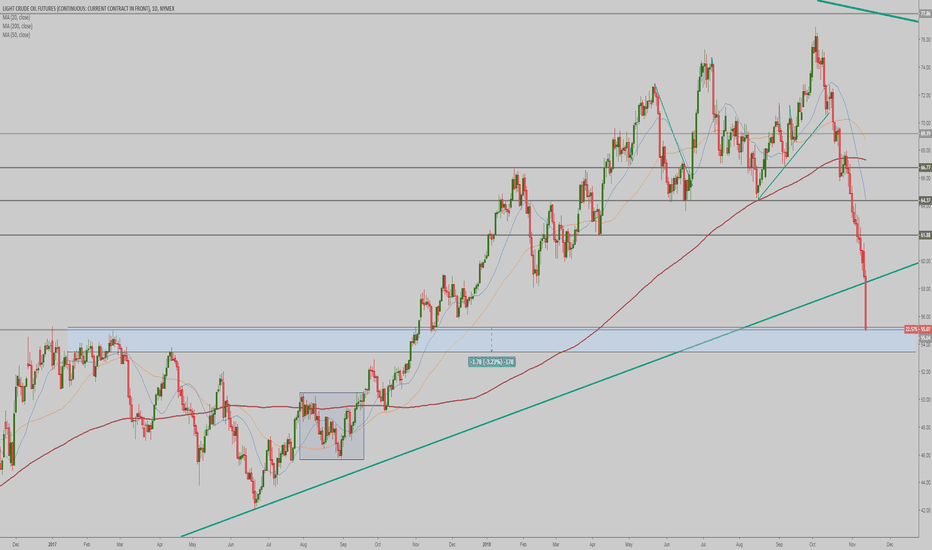The image size is (932, 550).
Task: Select the -1.78 (-3.23%) measurement label
Action: (x=492, y=362)
